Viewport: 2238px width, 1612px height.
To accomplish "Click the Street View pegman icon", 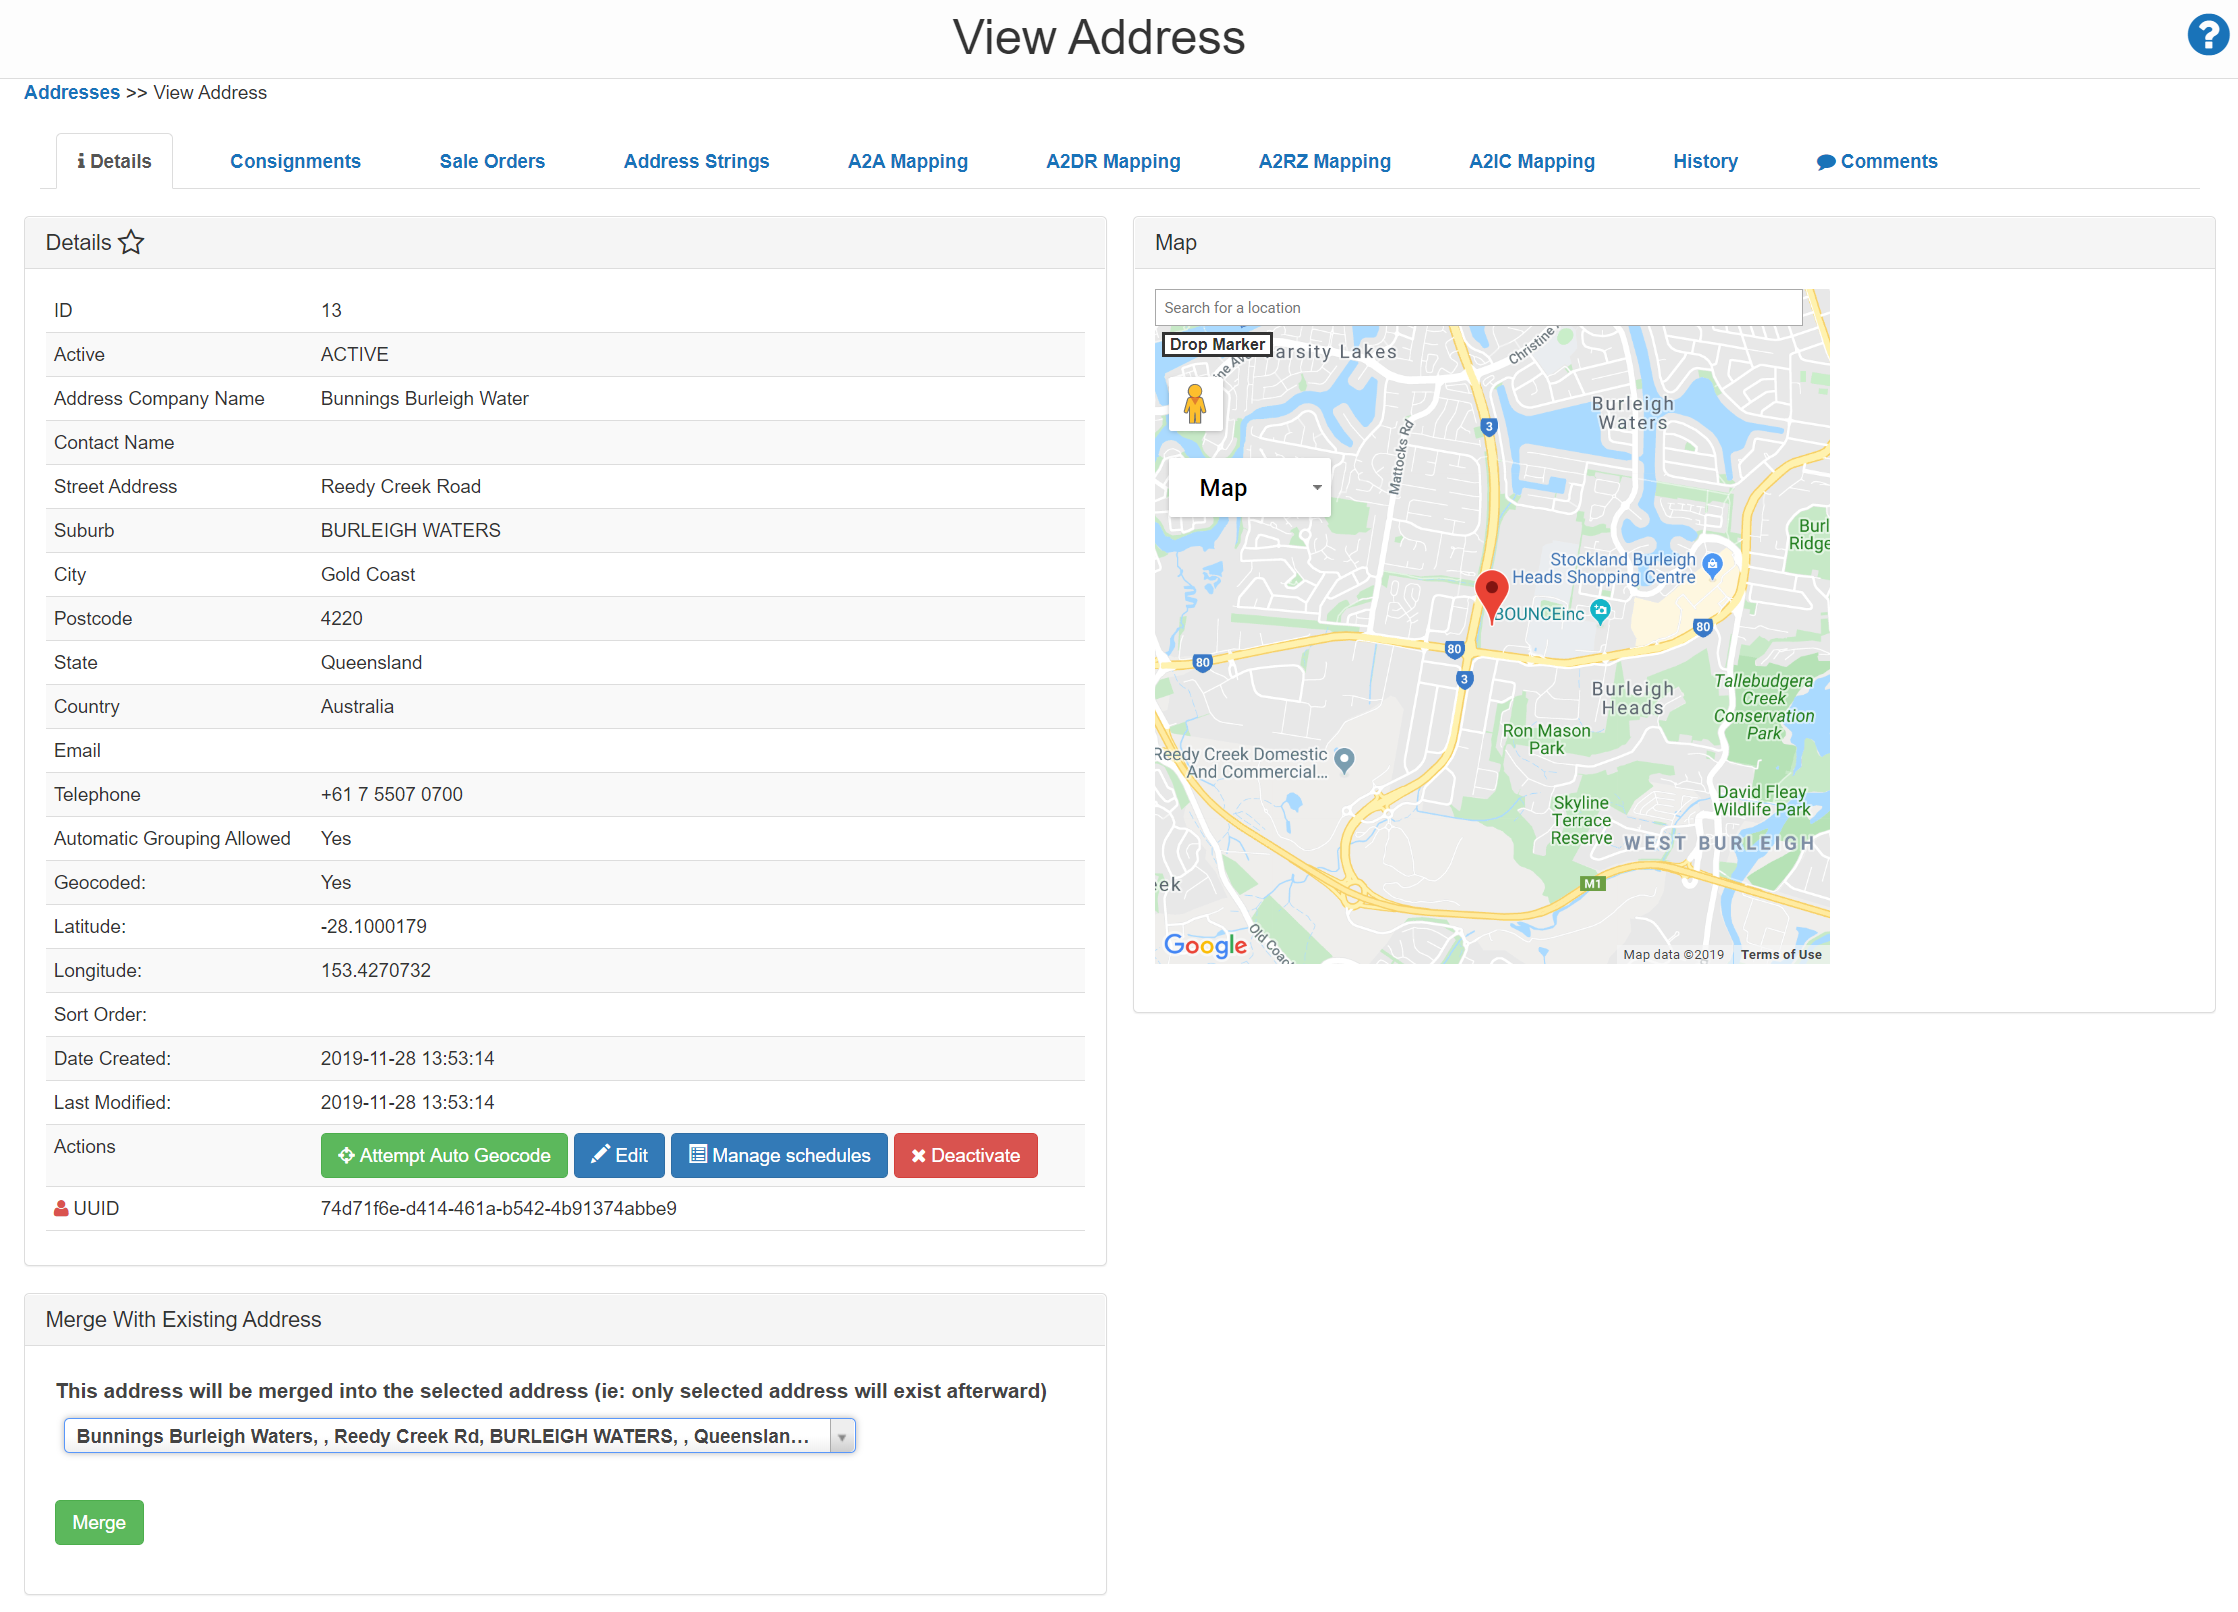I will pos(1195,405).
